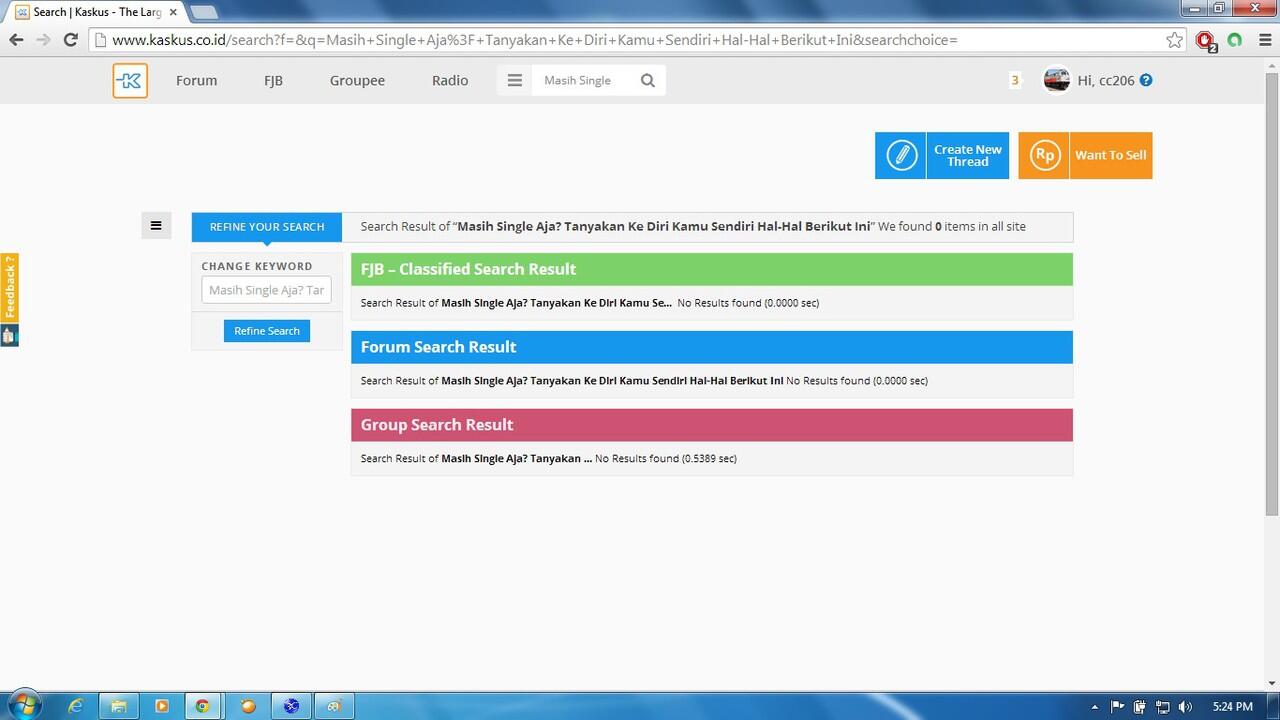Viewport: 1280px width, 720px height.
Task: Click the Forum Search Result header
Action: 712,347
